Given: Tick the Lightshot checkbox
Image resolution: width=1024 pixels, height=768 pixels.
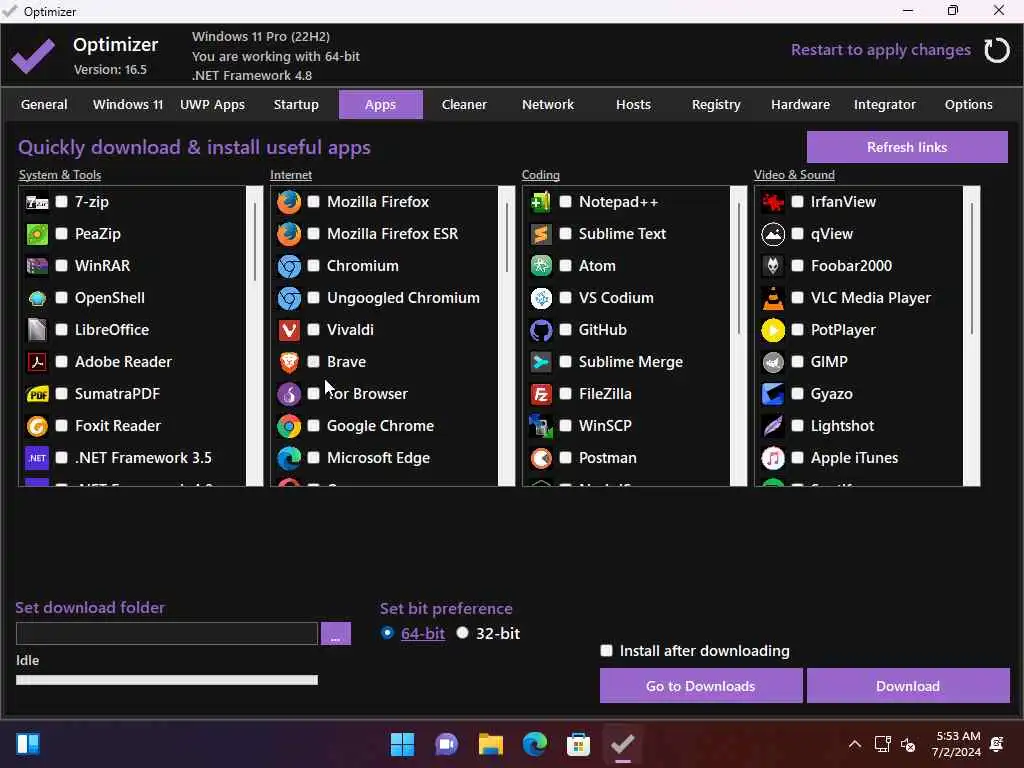Looking at the screenshot, I should click(797, 425).
